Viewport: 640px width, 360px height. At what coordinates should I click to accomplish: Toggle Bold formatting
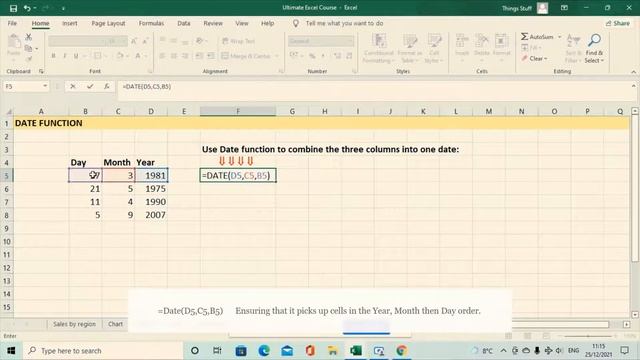click(x=53, y=56)
